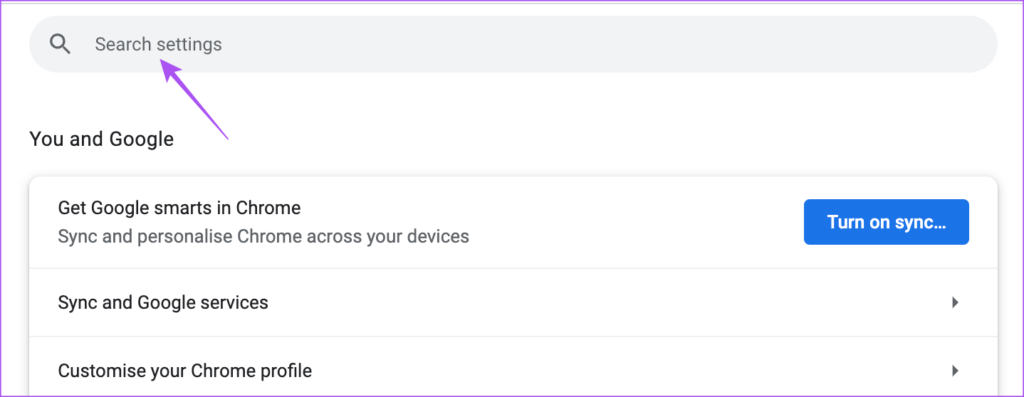Click the Search settings placeholder text
Screen dimensions: 1024x397
click(158, 44)
